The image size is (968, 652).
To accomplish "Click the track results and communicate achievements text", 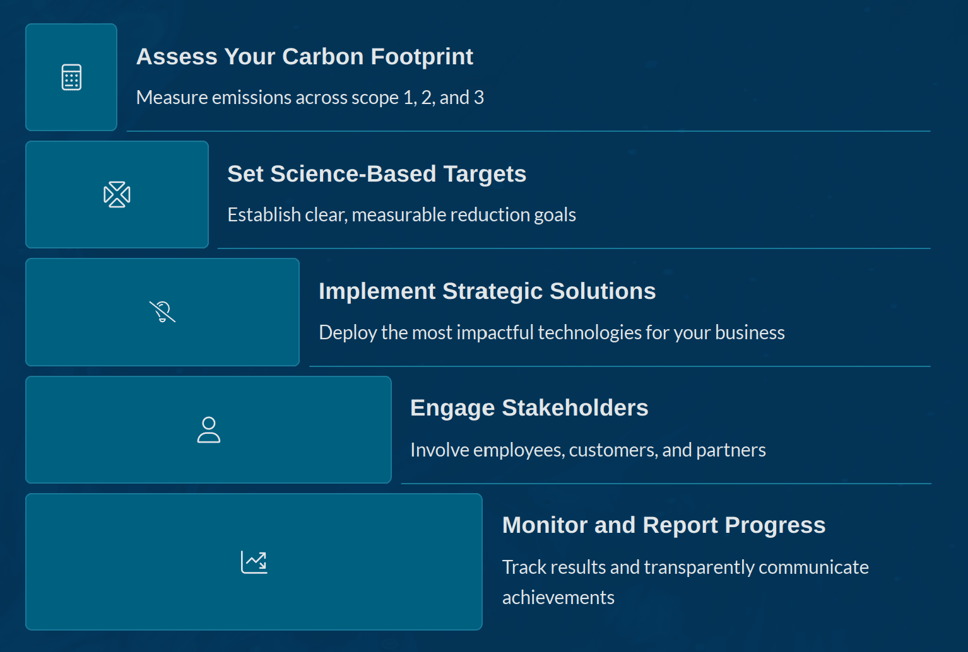I will pos(685,566).
